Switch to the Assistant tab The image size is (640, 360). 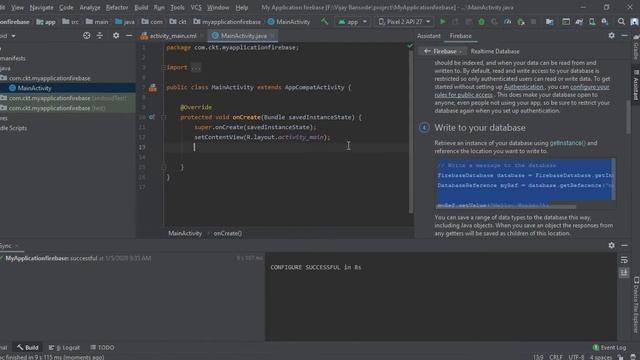pyautogui.click(x=429, y=36)
